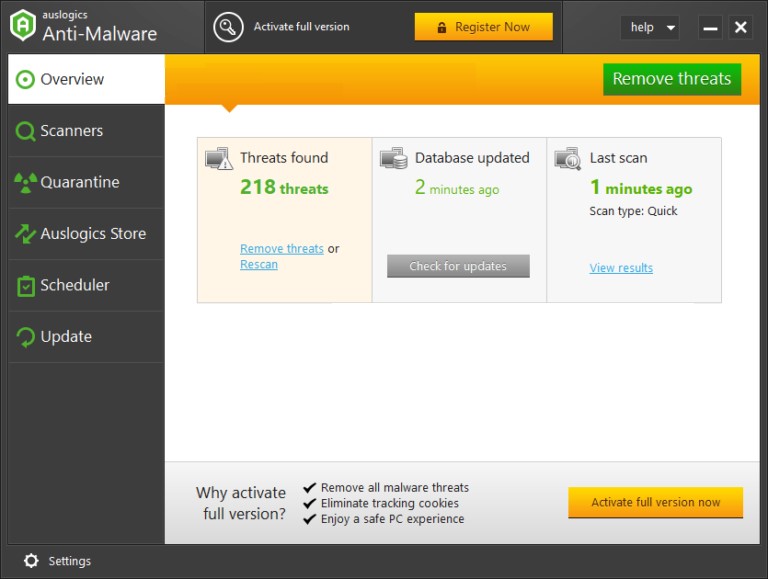Minimize the Anti-Malware window

click(710, 27)
